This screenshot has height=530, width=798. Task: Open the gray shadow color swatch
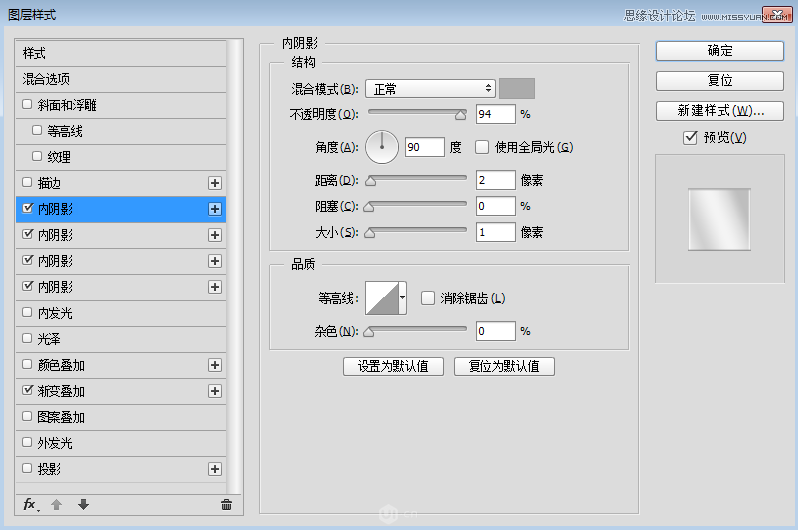(x=517, y=89)
